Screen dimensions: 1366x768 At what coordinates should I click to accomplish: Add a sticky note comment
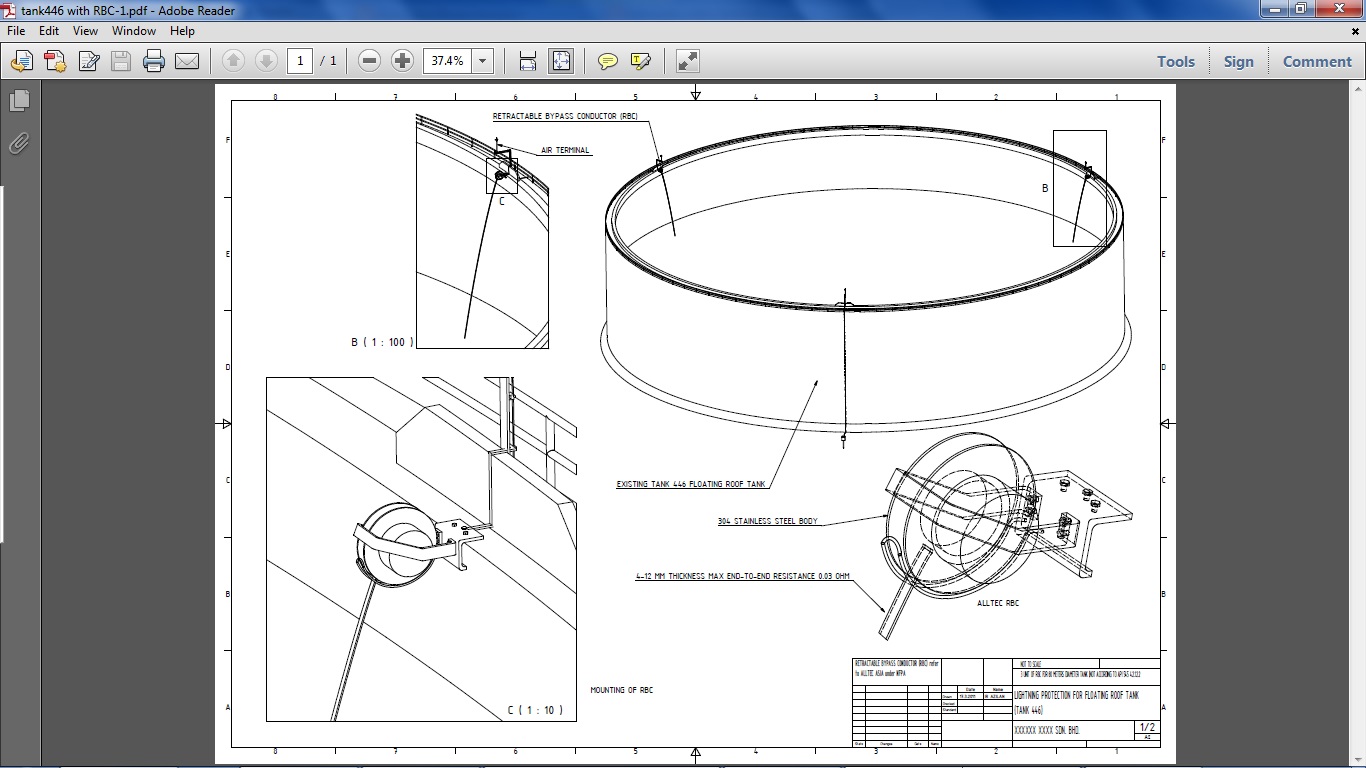[x=607, y=61]
